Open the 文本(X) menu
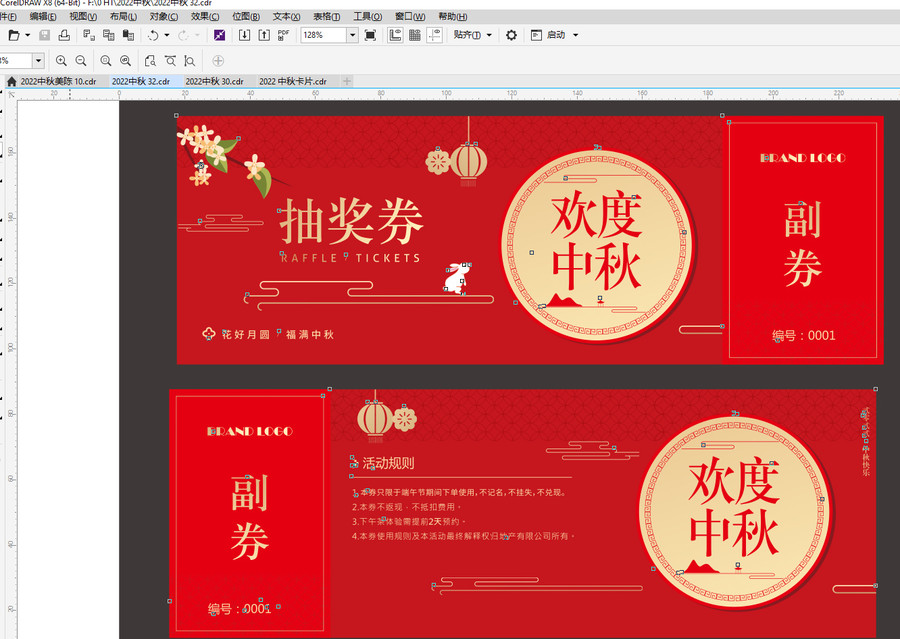Viewport: 900px width, 639px height. pos(286,17)
